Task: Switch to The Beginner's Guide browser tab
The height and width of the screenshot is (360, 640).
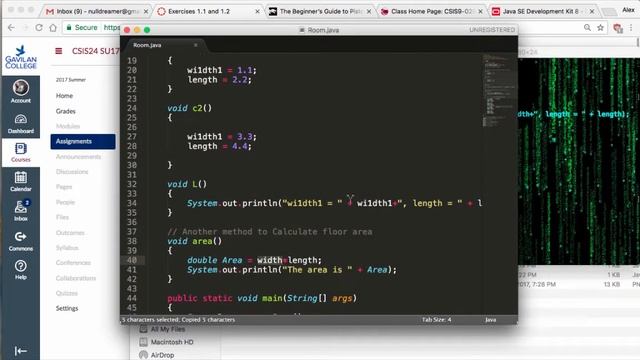Action: [320, 11]
